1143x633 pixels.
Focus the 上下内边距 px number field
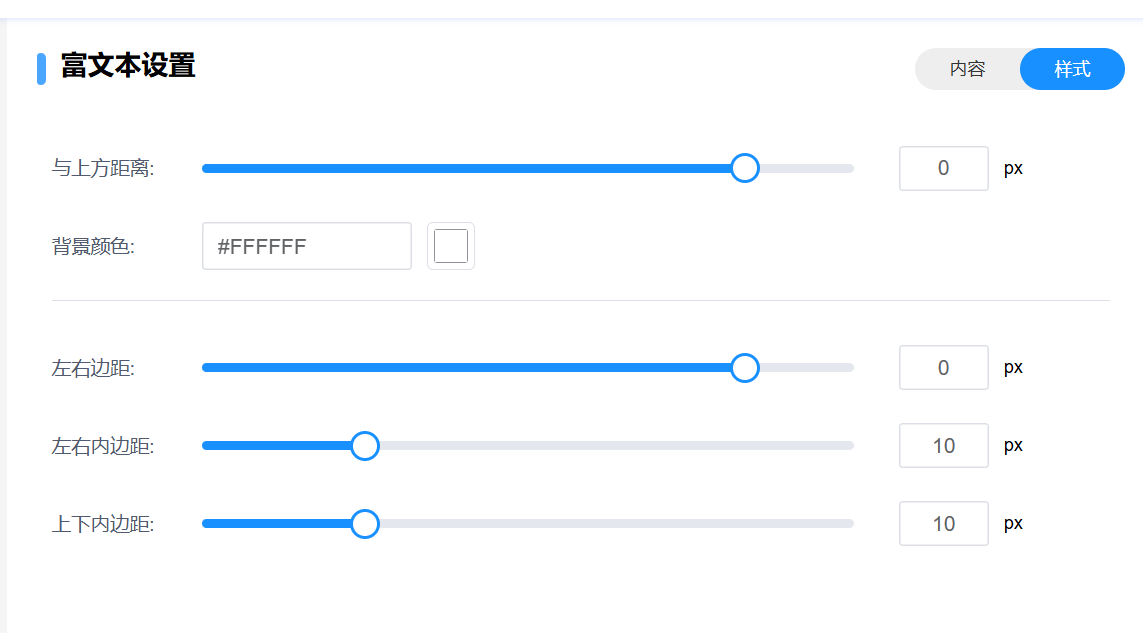(x=943, y=524)
